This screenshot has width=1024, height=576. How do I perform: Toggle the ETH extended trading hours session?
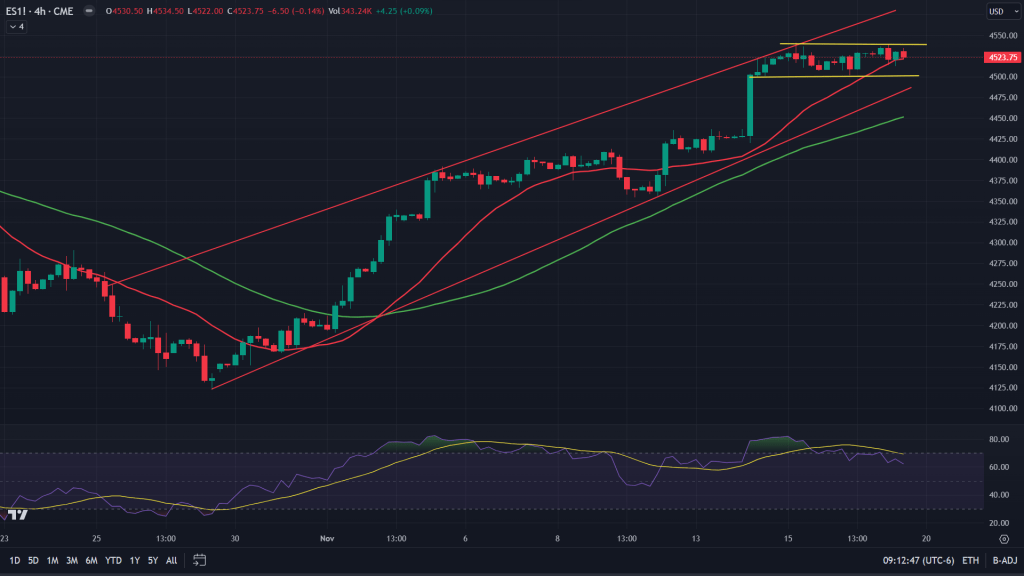pos(968,560)
